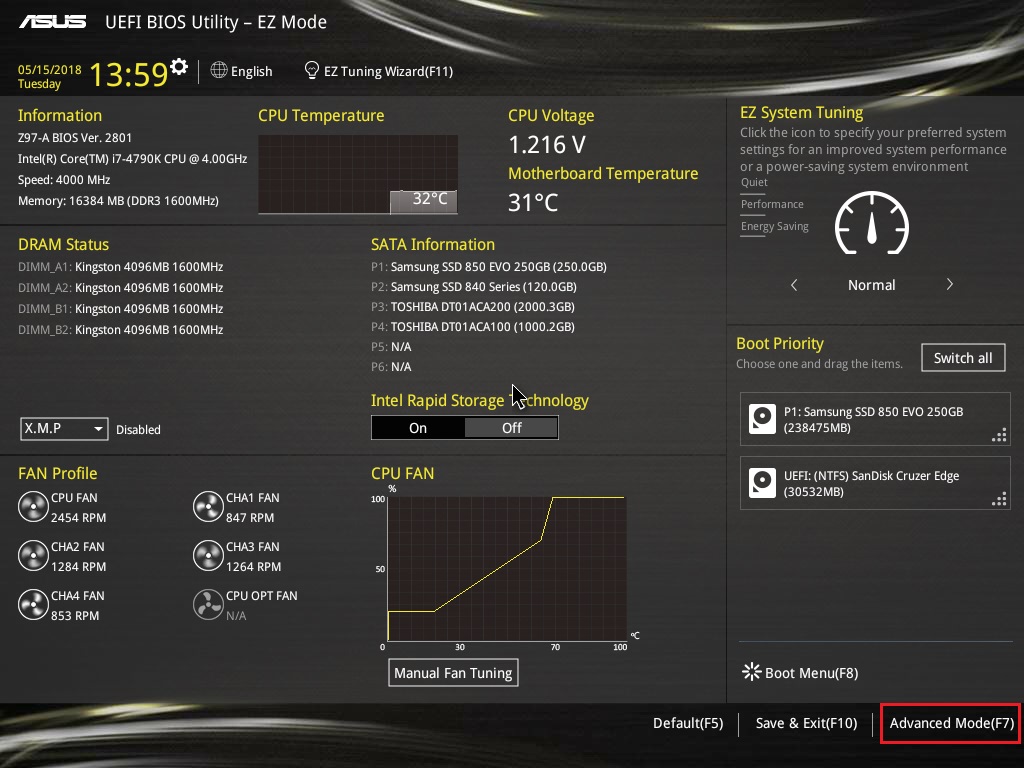Click the Speed: 4000 MHz text
Screen dimensions: 1024x768
point(64,180)
